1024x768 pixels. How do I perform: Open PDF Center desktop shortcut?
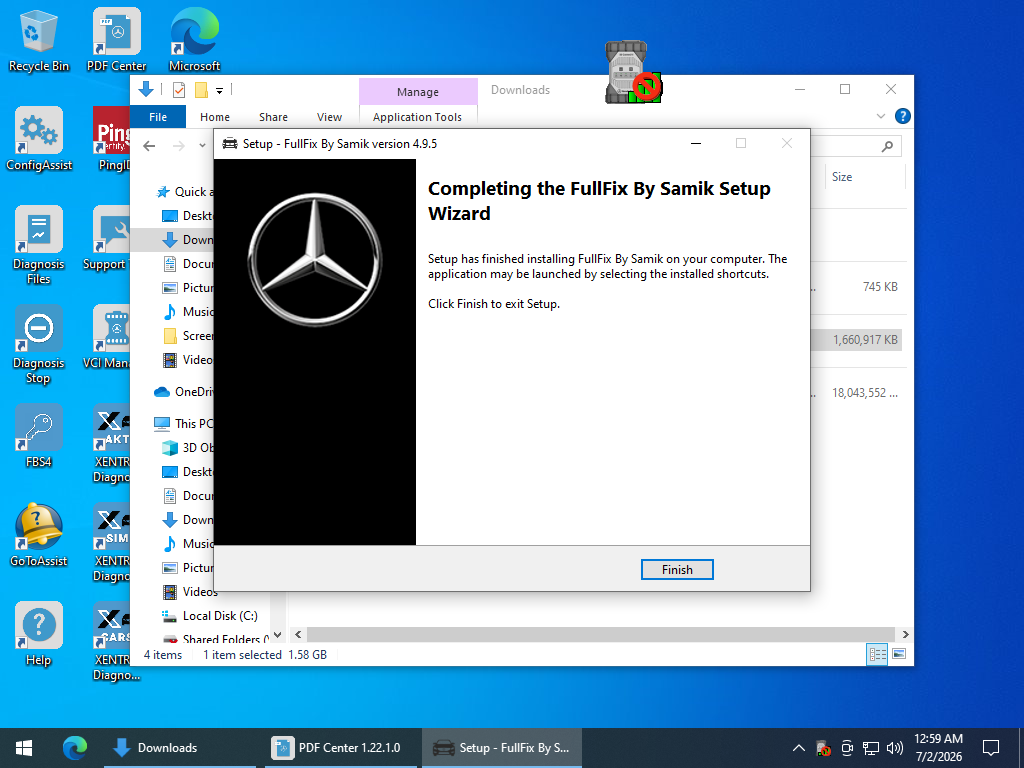click(x=116, y=41)
